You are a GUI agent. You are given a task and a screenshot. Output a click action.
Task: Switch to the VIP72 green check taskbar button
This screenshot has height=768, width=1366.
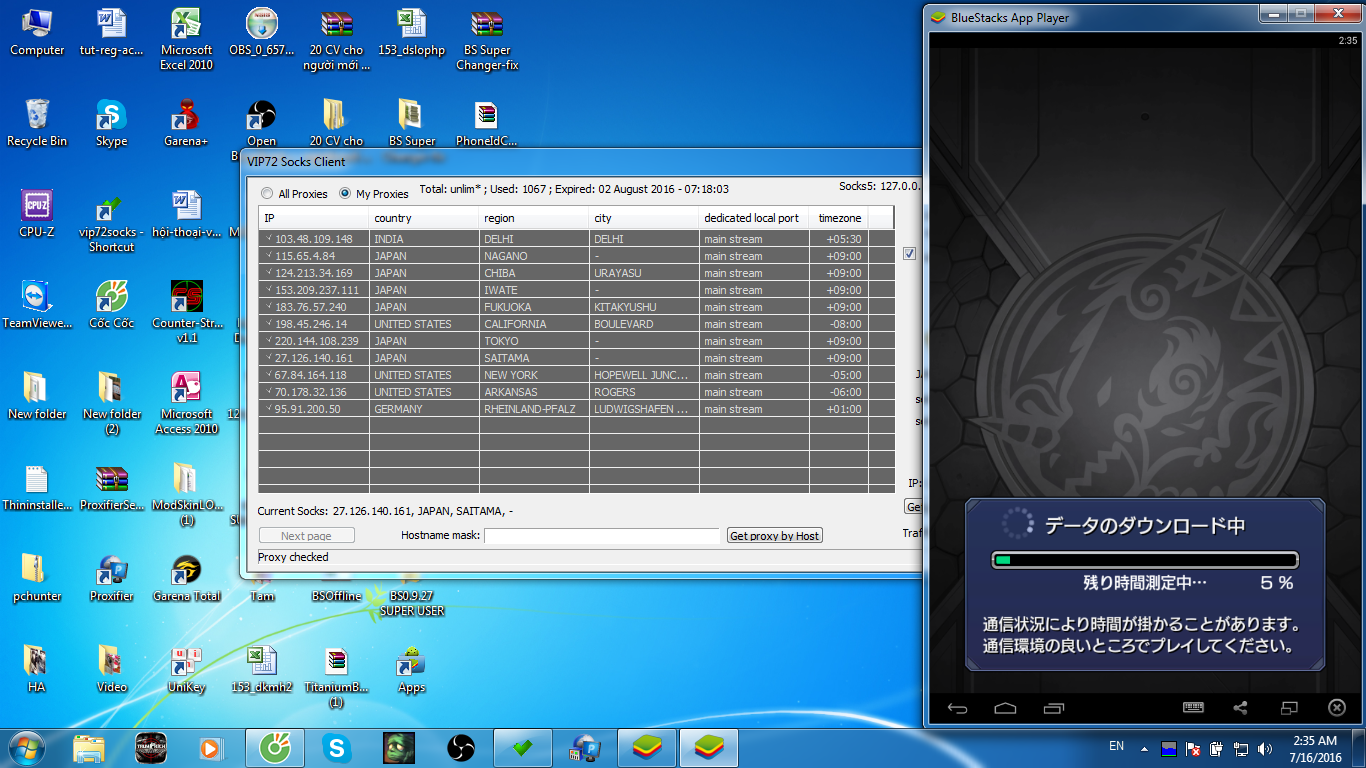click(522, 747)
